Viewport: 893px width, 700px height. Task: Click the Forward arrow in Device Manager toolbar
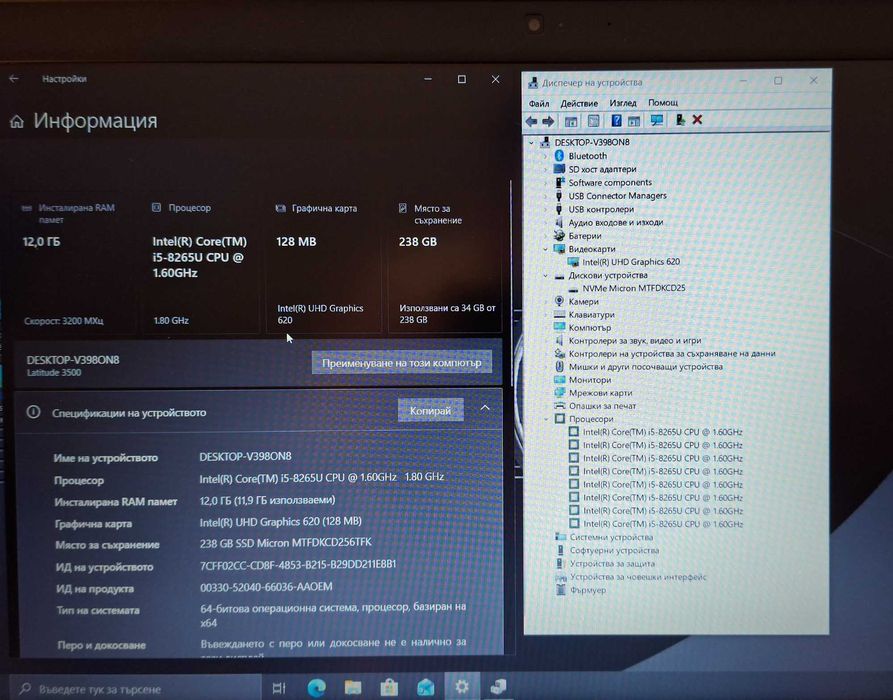click(548, 121)
